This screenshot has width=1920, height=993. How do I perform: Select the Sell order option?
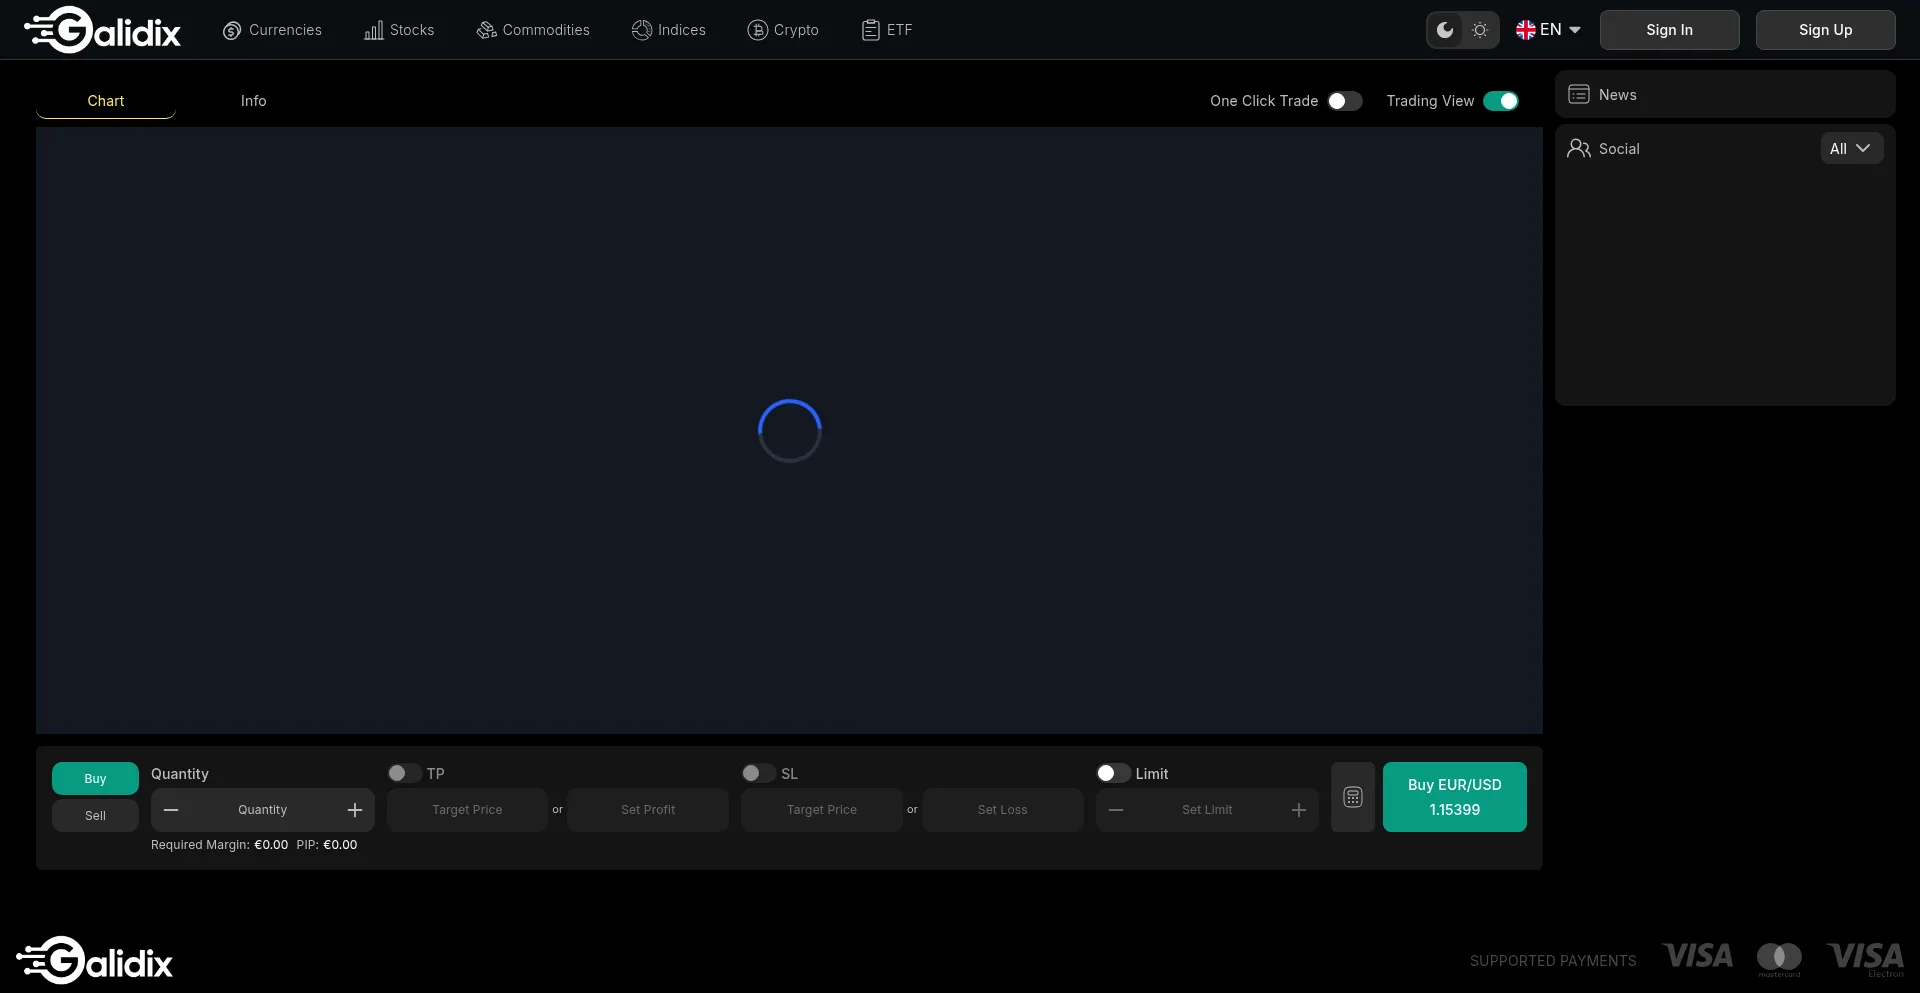(x=95, y=816)
